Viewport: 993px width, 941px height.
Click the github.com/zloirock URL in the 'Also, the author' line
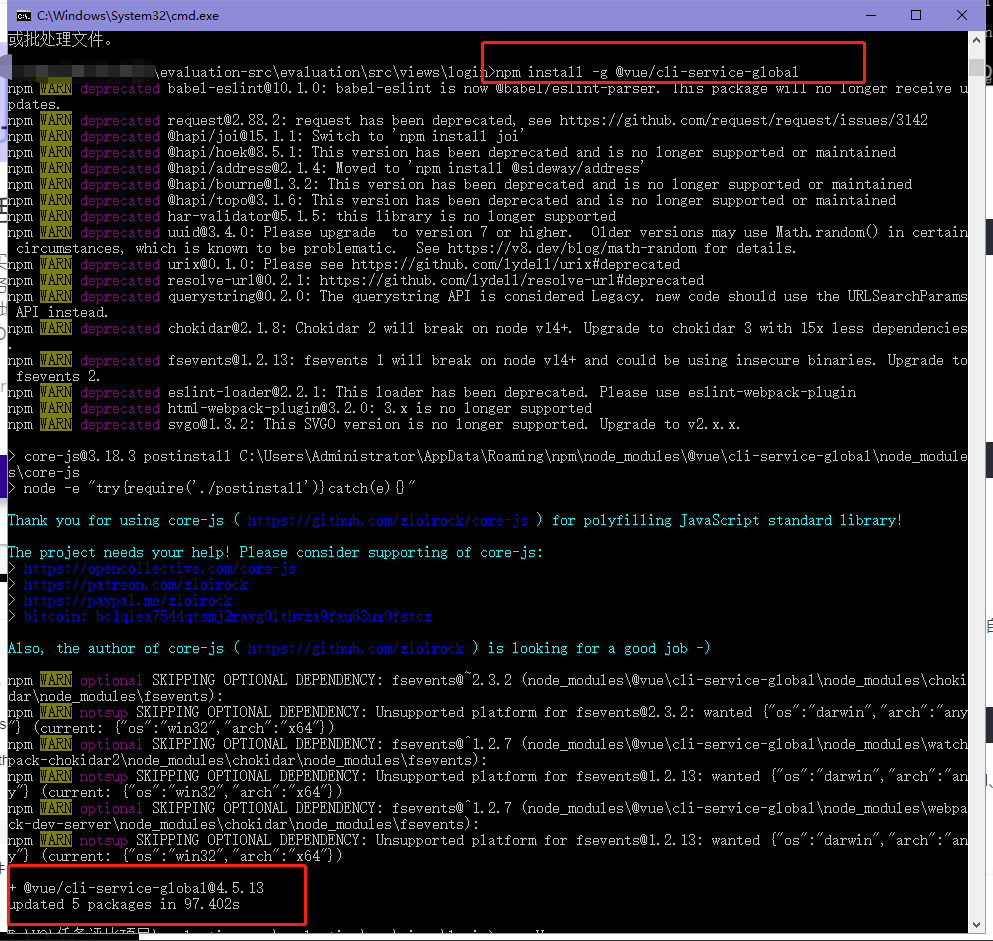pos(355,648)
